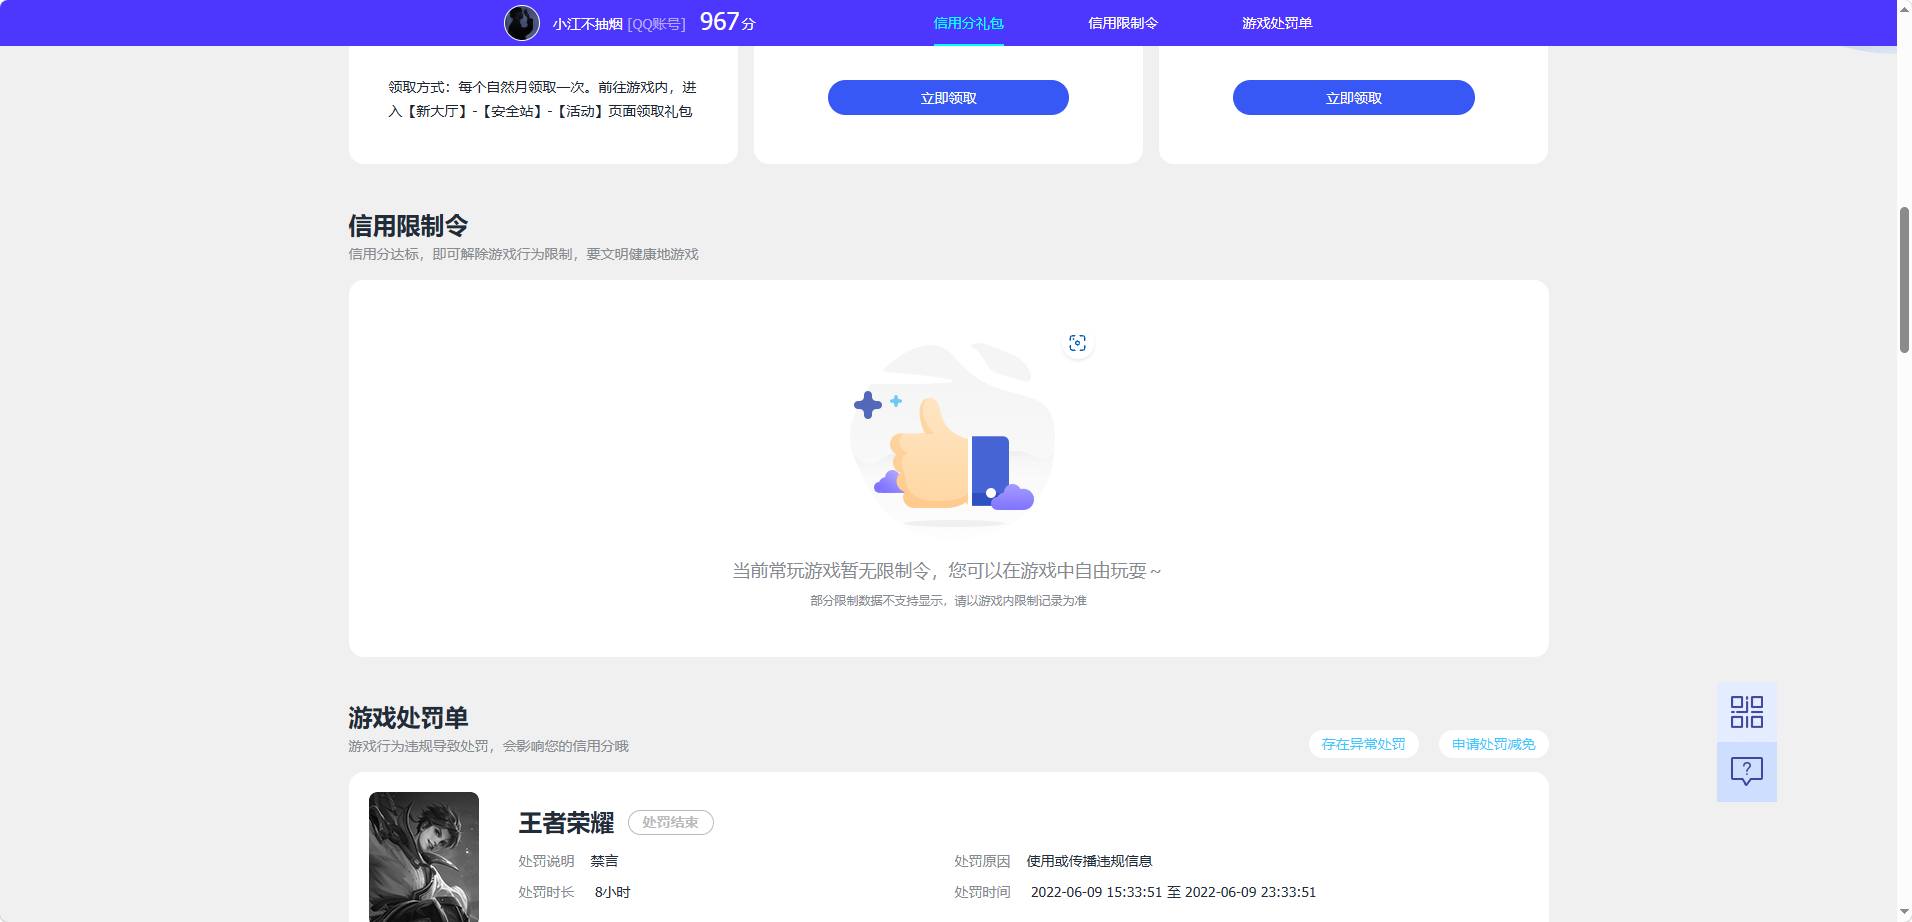Switch to the 信用限制令 tab
This screenshot has width=1912, height=922.
click(x=1123, y=23)
